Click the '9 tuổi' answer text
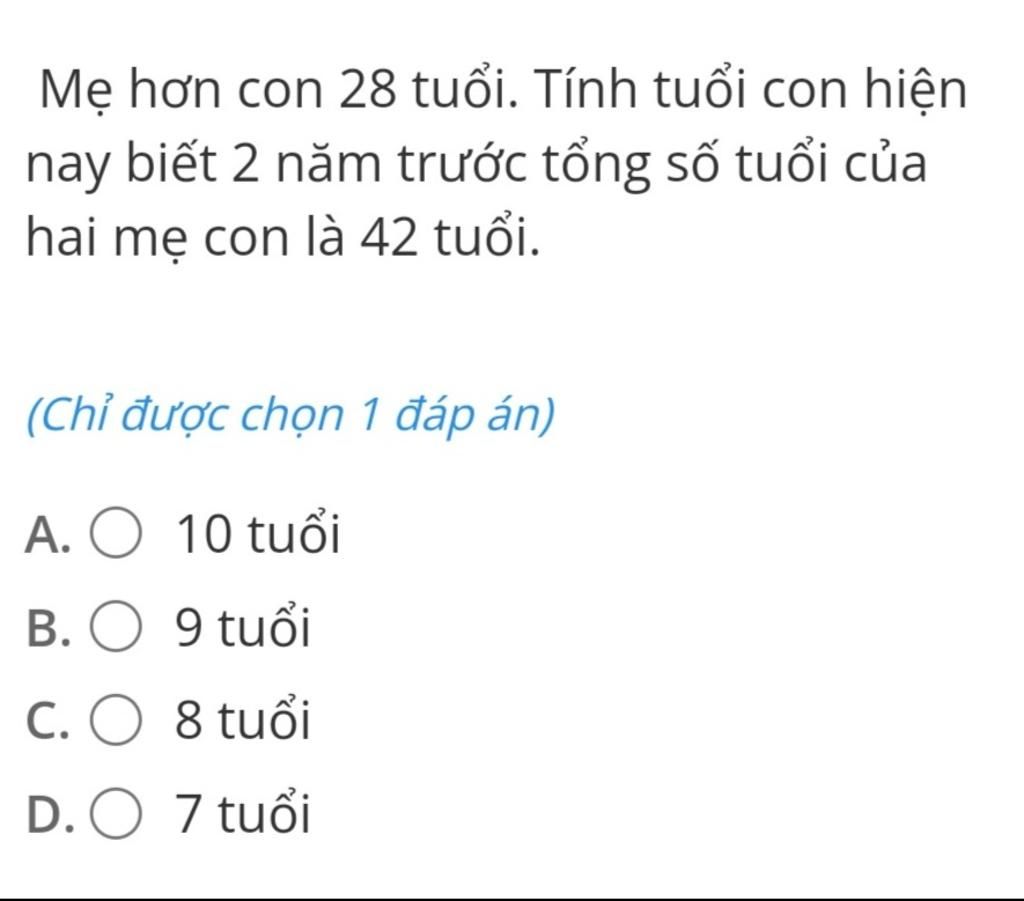Image resolution: width=1024 pixels, height=901 pixels. coord(241,628)
